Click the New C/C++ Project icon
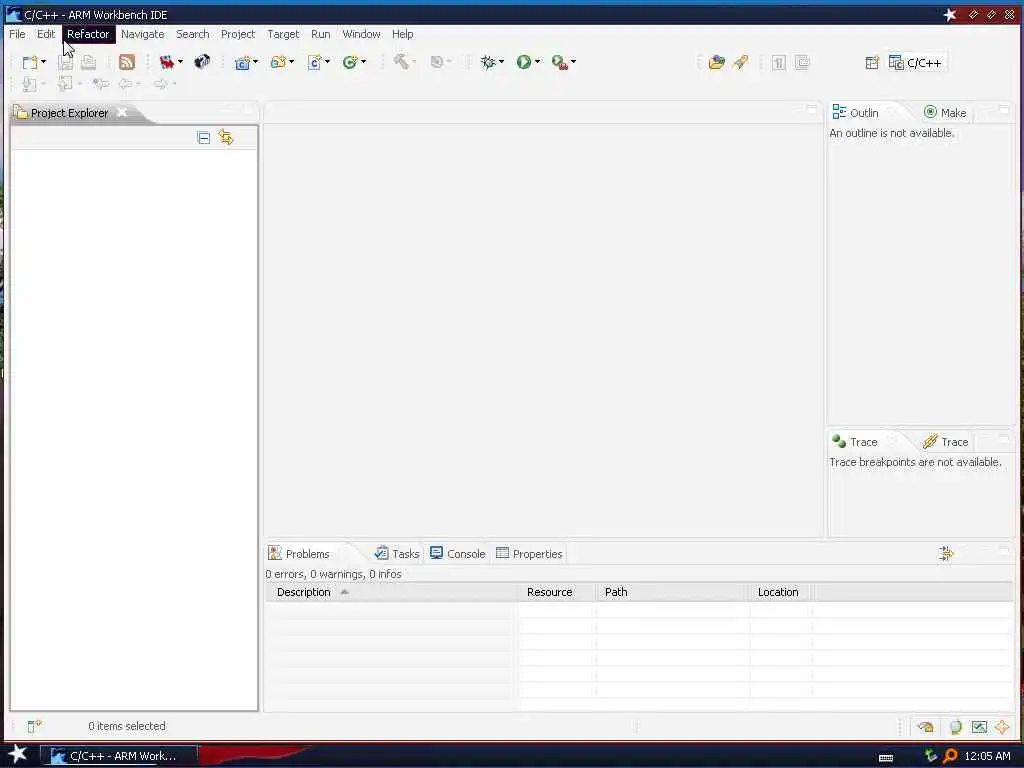The height and width of the screenshot is (768, 1024). pos(242,62)
